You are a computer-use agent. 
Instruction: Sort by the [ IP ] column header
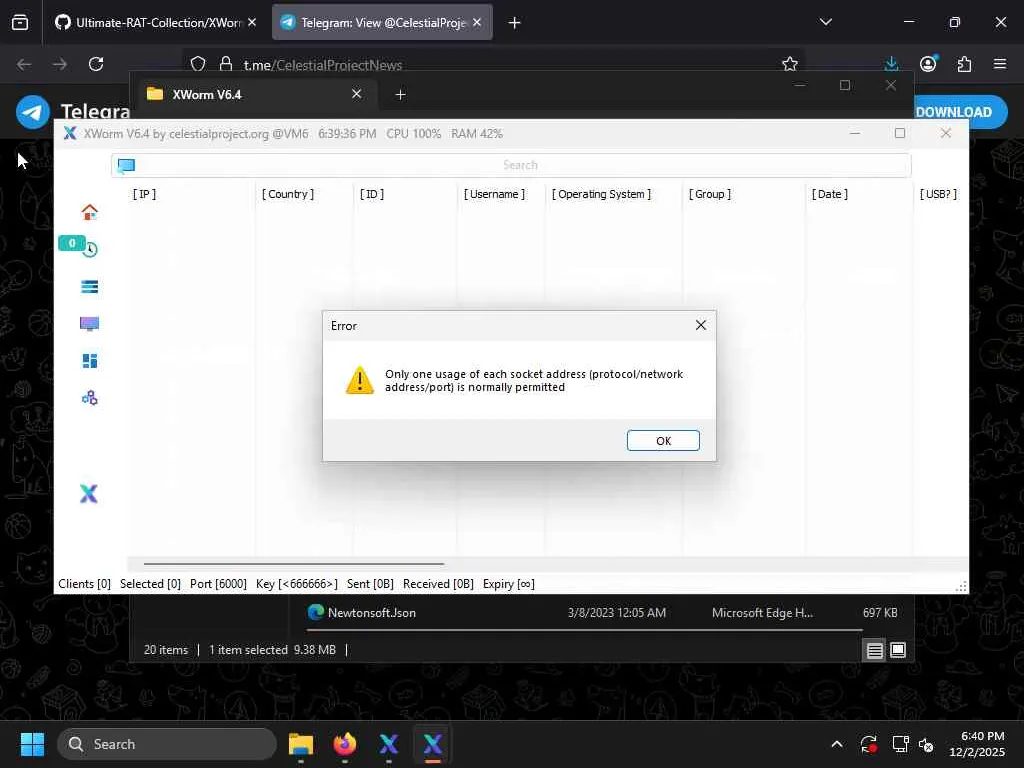144,194
